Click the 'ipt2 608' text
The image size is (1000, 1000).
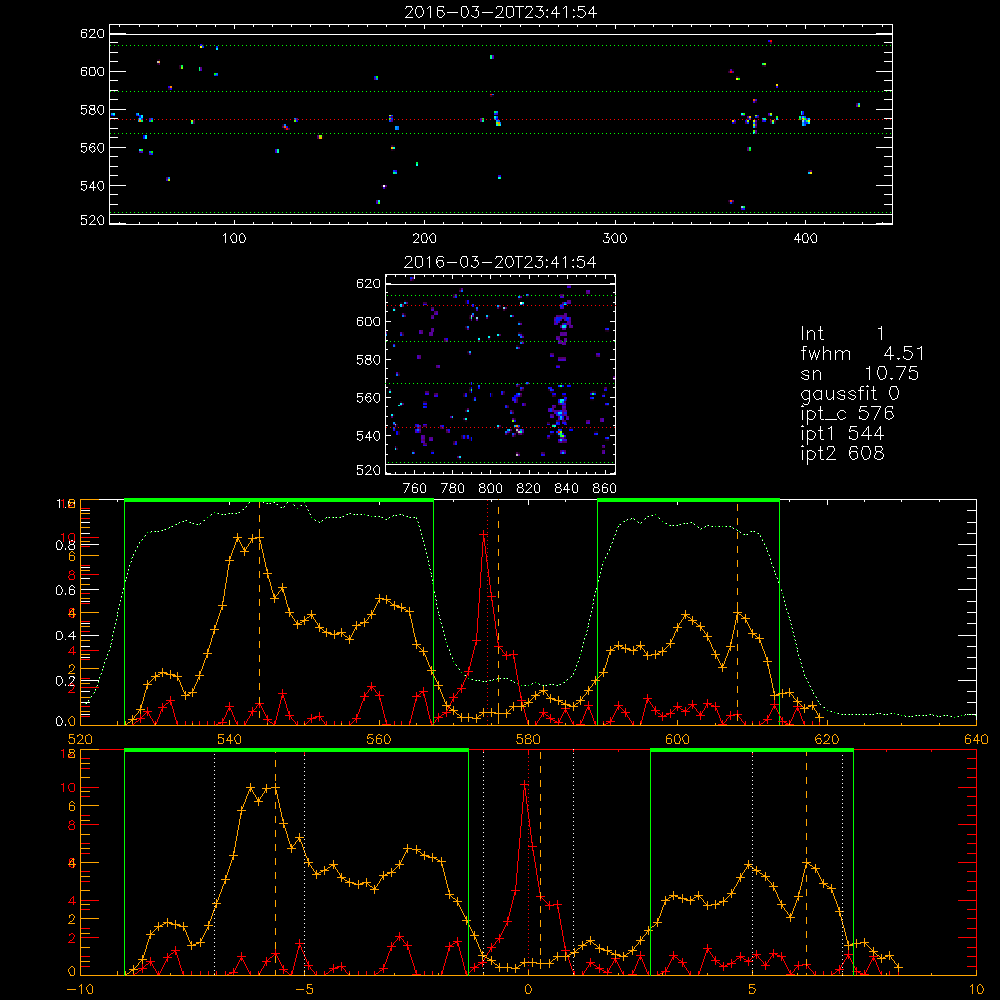pos(842,453)
